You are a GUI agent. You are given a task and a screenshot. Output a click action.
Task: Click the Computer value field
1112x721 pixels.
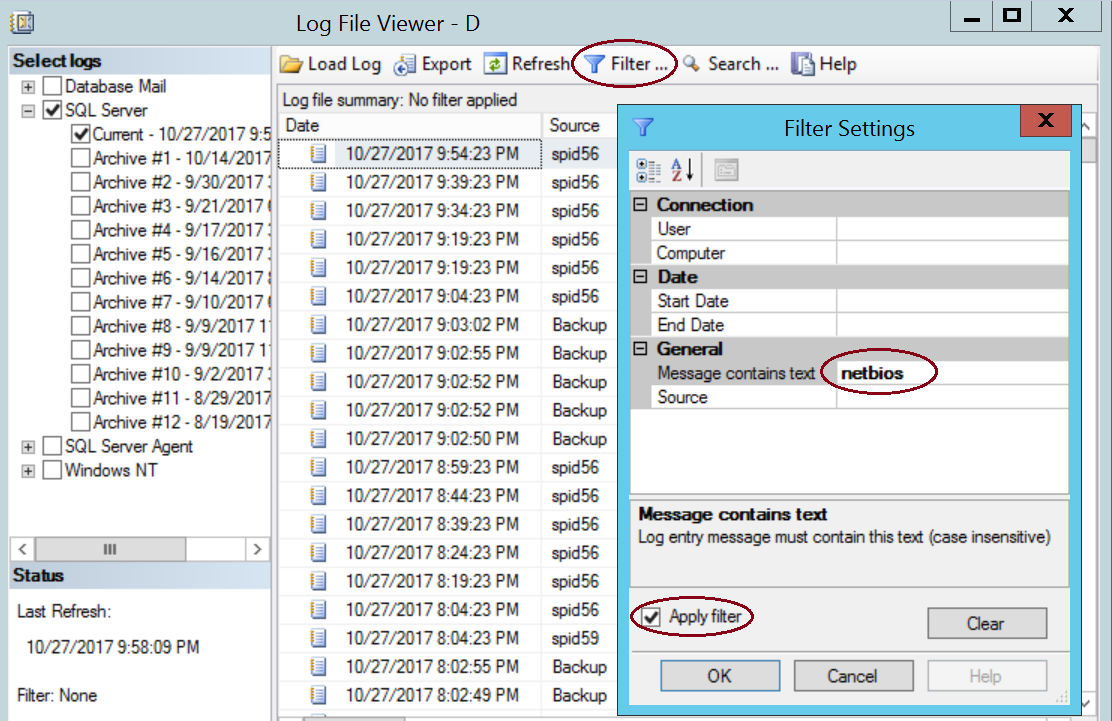[952, 253]
